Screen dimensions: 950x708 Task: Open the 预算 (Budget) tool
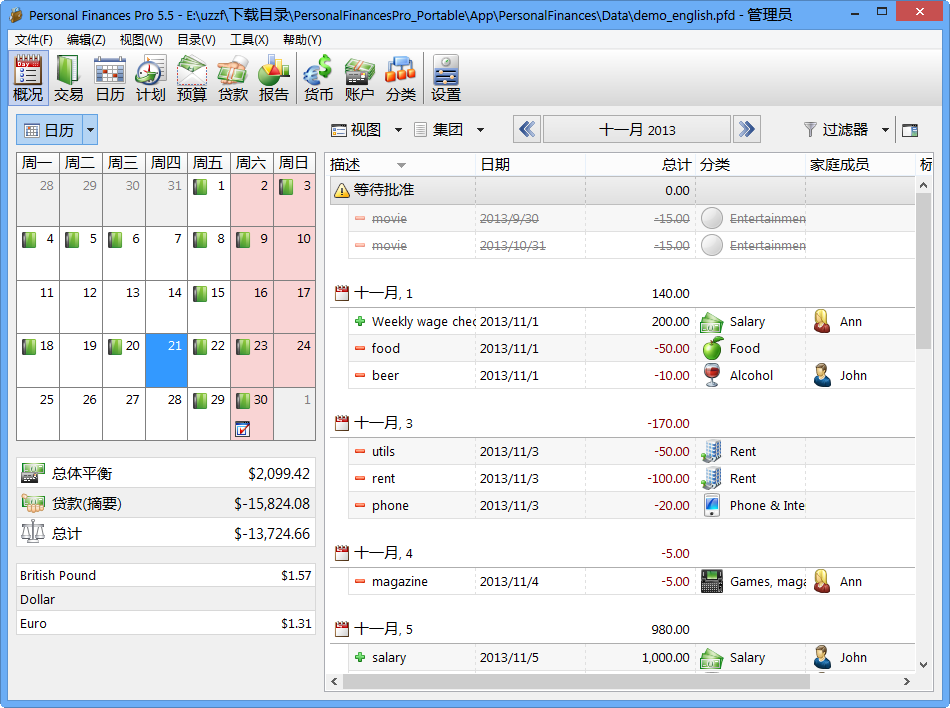click(192, 77)
